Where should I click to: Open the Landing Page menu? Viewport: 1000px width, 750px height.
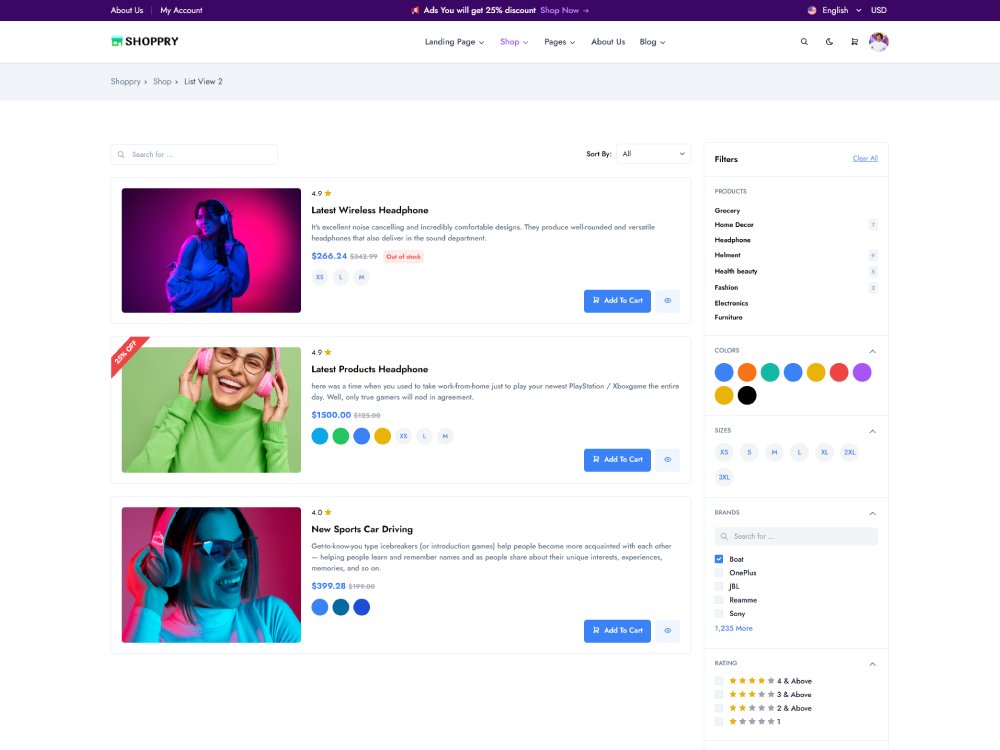coord(454,42)
